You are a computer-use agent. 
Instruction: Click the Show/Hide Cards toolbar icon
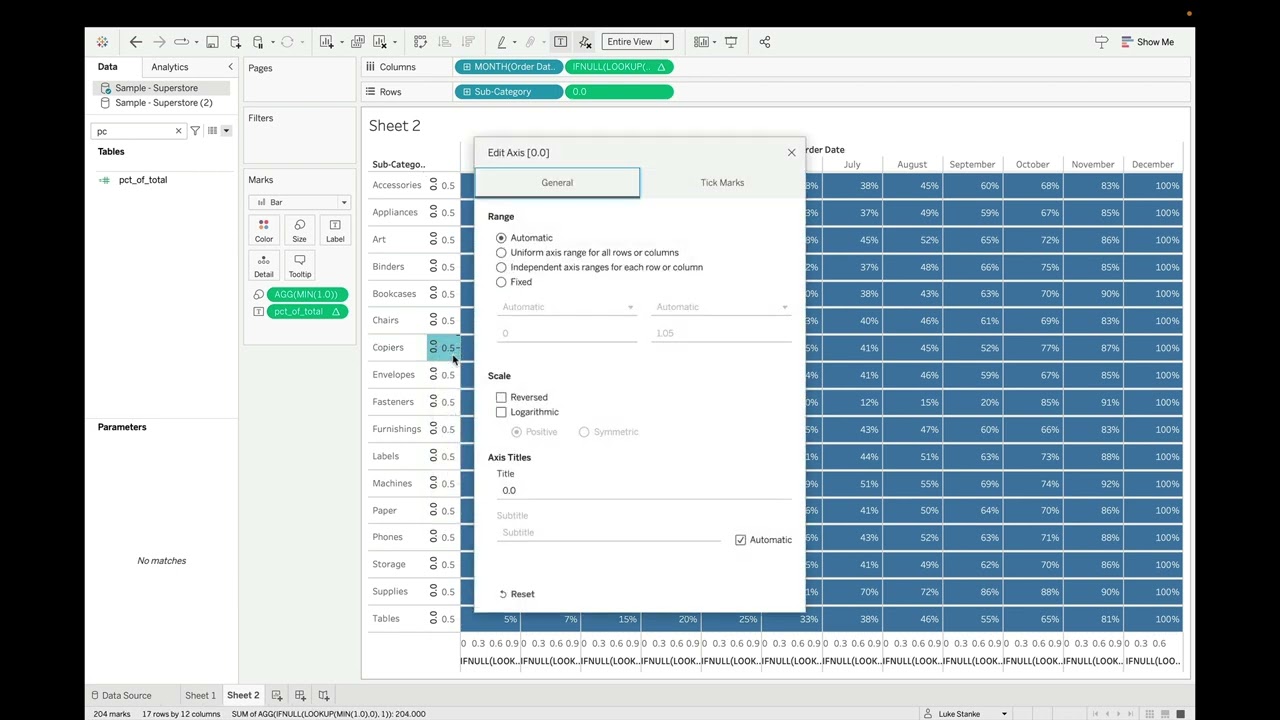(x=701, y=42)
